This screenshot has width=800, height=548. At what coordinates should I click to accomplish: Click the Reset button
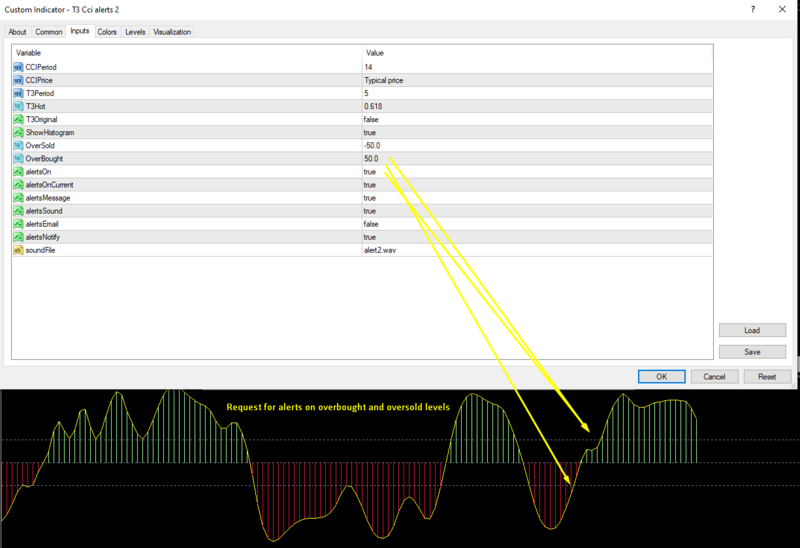click(767, 377)
